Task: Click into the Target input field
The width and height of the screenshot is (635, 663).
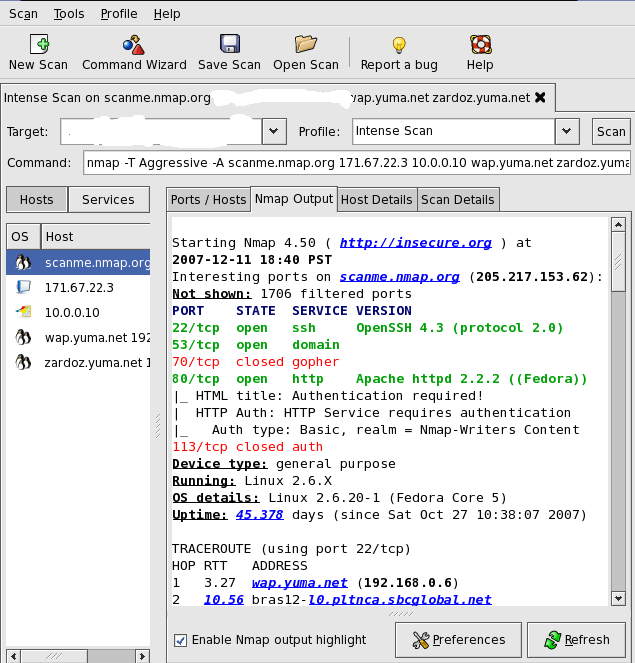Action: pyautogui.click(x=161, y=132)
